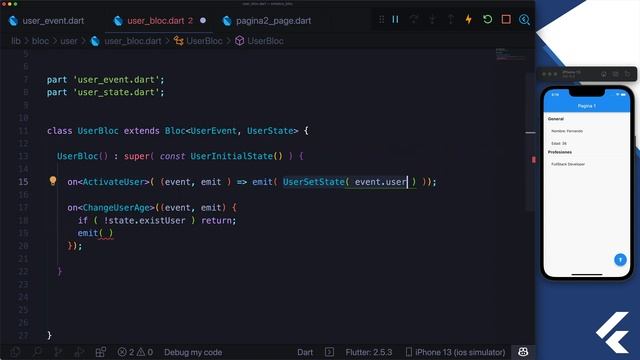Click the lightbulb quick-fix on line 15
Screen dimensions: 640x360
click(53, 181)
